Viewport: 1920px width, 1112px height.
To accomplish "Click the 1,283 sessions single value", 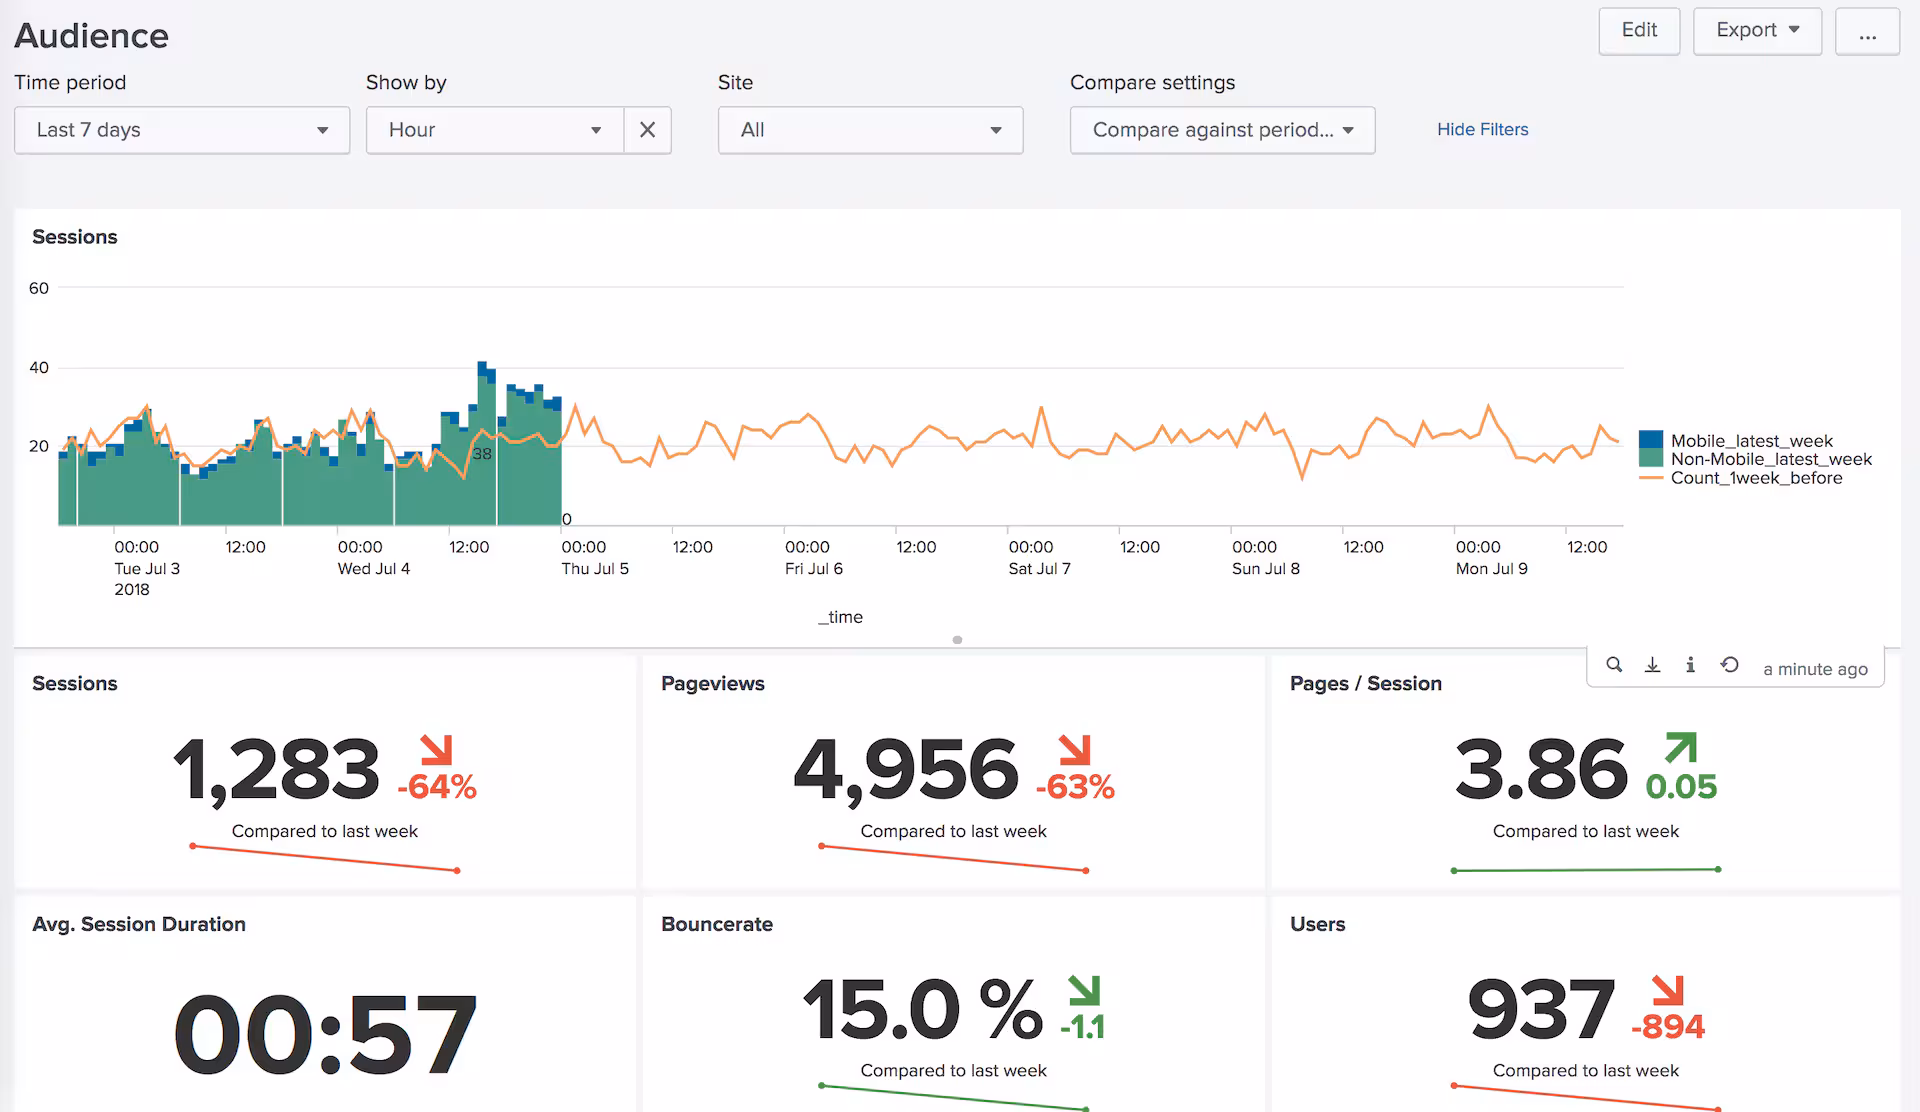I will [276, 769].
